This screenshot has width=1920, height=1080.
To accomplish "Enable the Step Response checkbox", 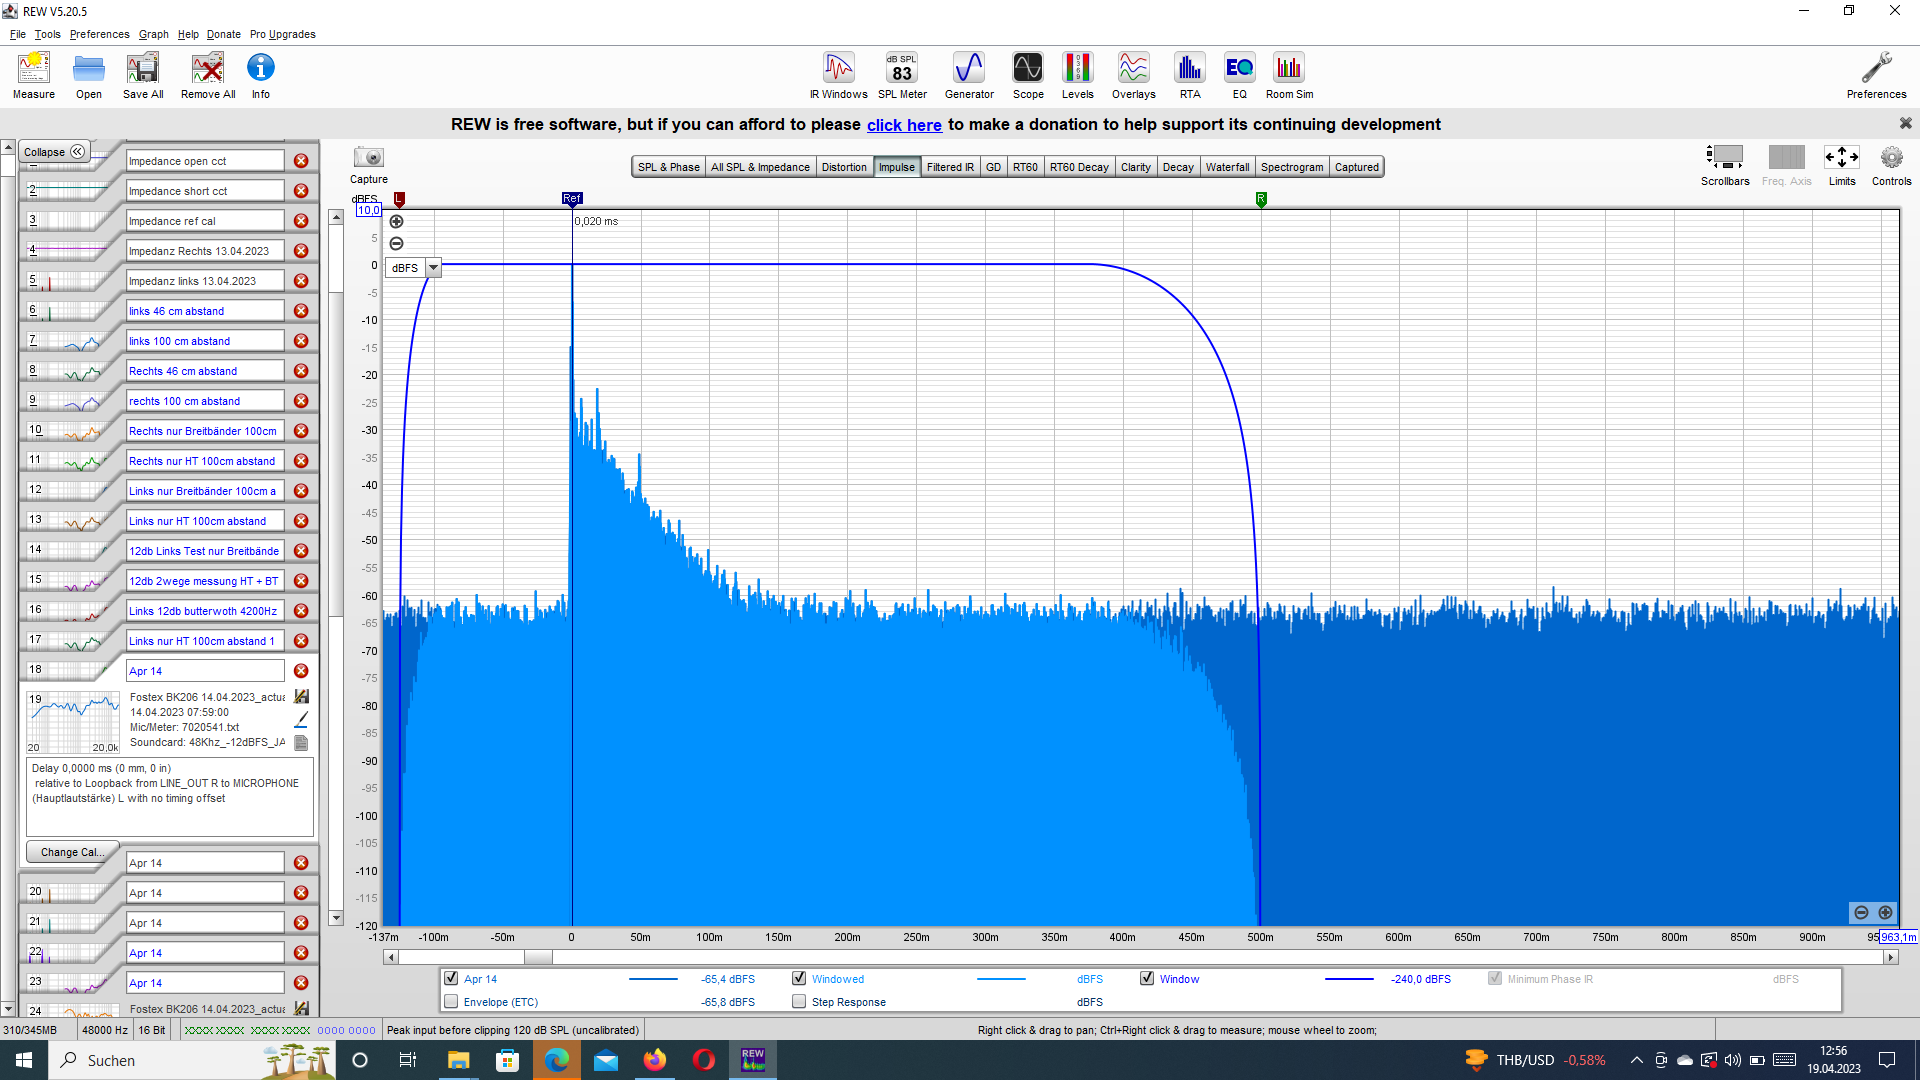I will (x=799, y=1001).
